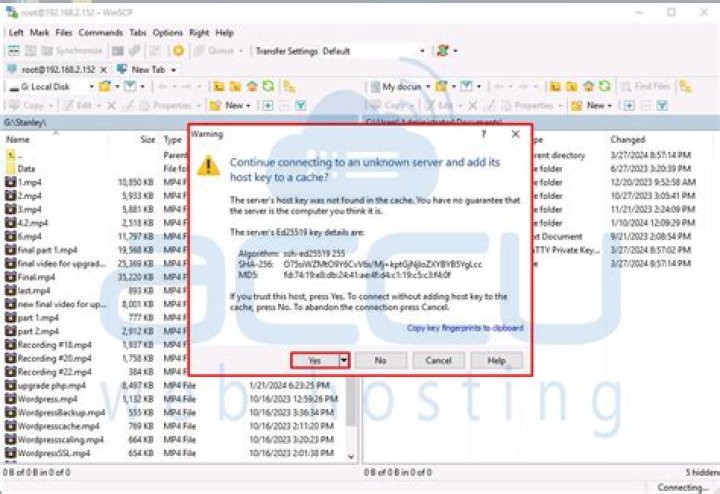Screen dimensions: 720x494
Task: Open directory icon in the right panel toolbar
Action: [x=442, y=86]
